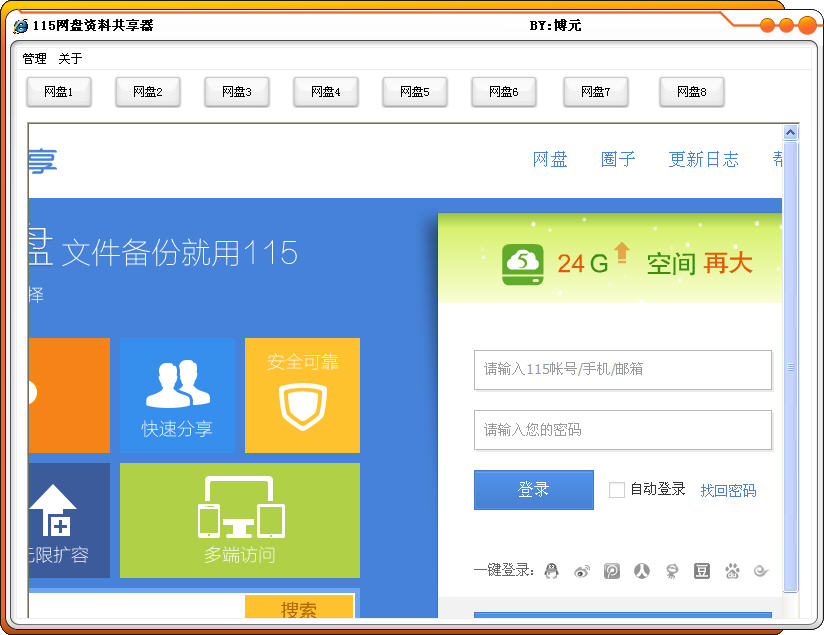The image size is (824, 635).
Task: Click the 安全可靠 shield tile
Action: click(x=302, y=395)
